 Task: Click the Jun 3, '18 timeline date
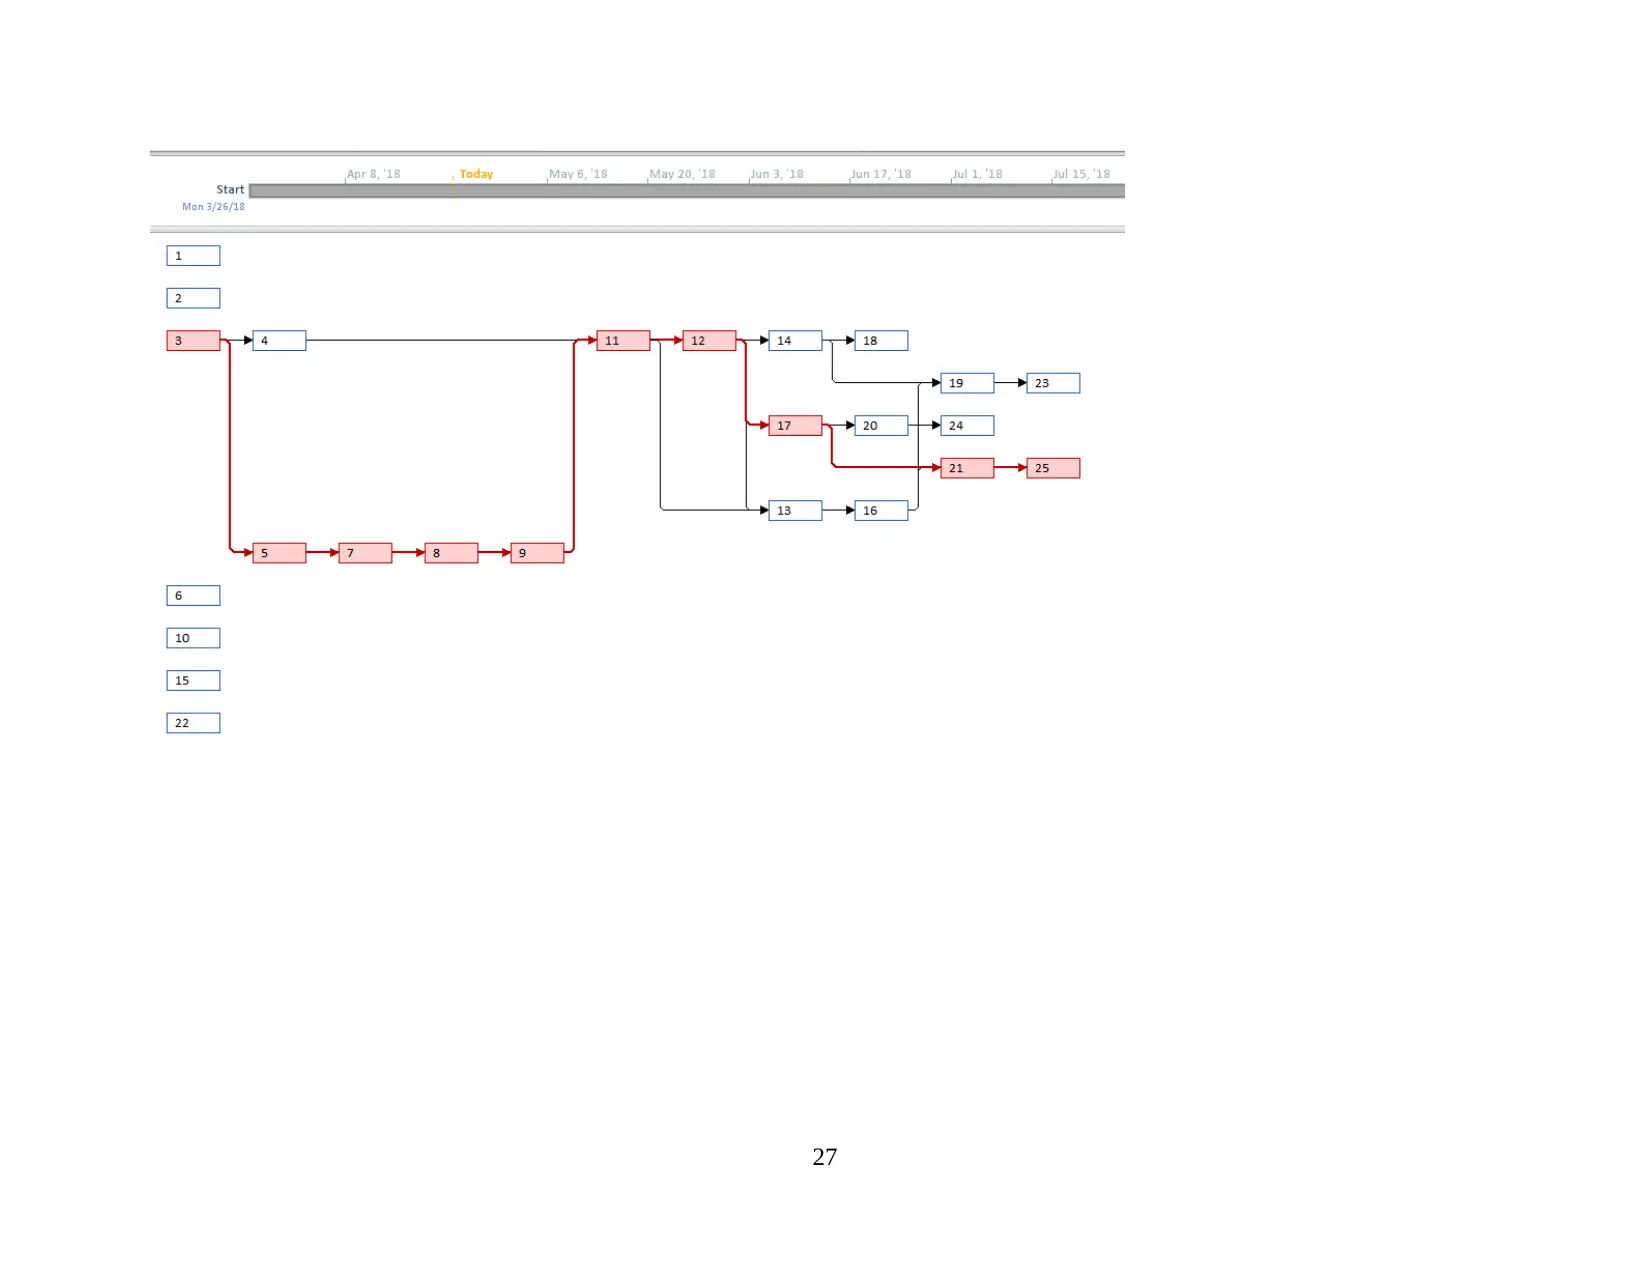point(777,174)
